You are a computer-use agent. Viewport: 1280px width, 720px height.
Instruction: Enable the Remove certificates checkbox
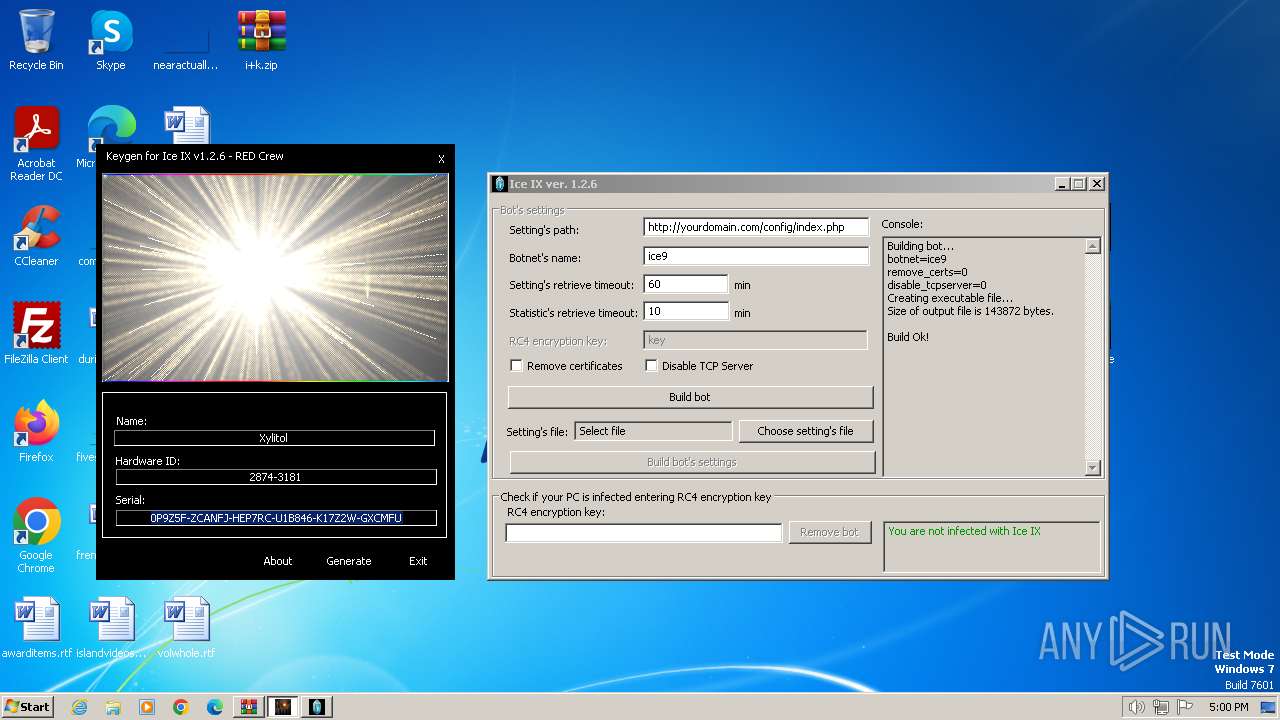click(x=516, y=366)
